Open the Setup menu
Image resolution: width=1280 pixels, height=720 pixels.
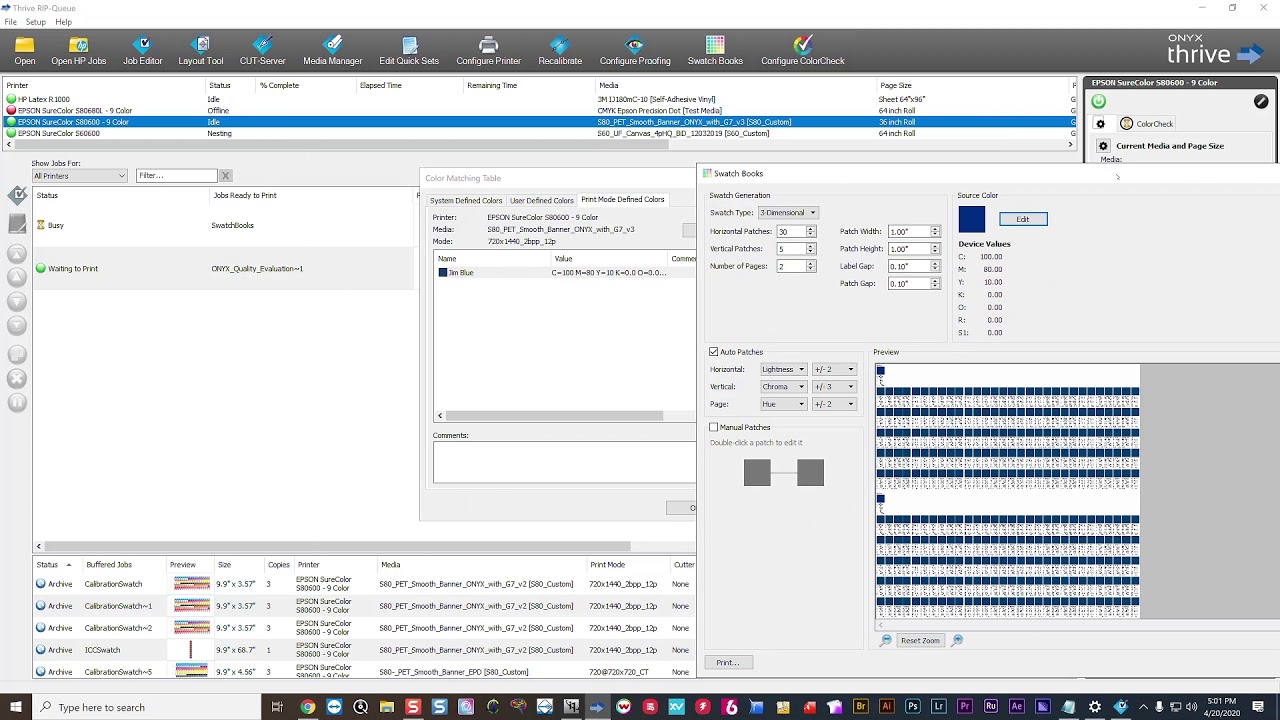click(35, 22)
